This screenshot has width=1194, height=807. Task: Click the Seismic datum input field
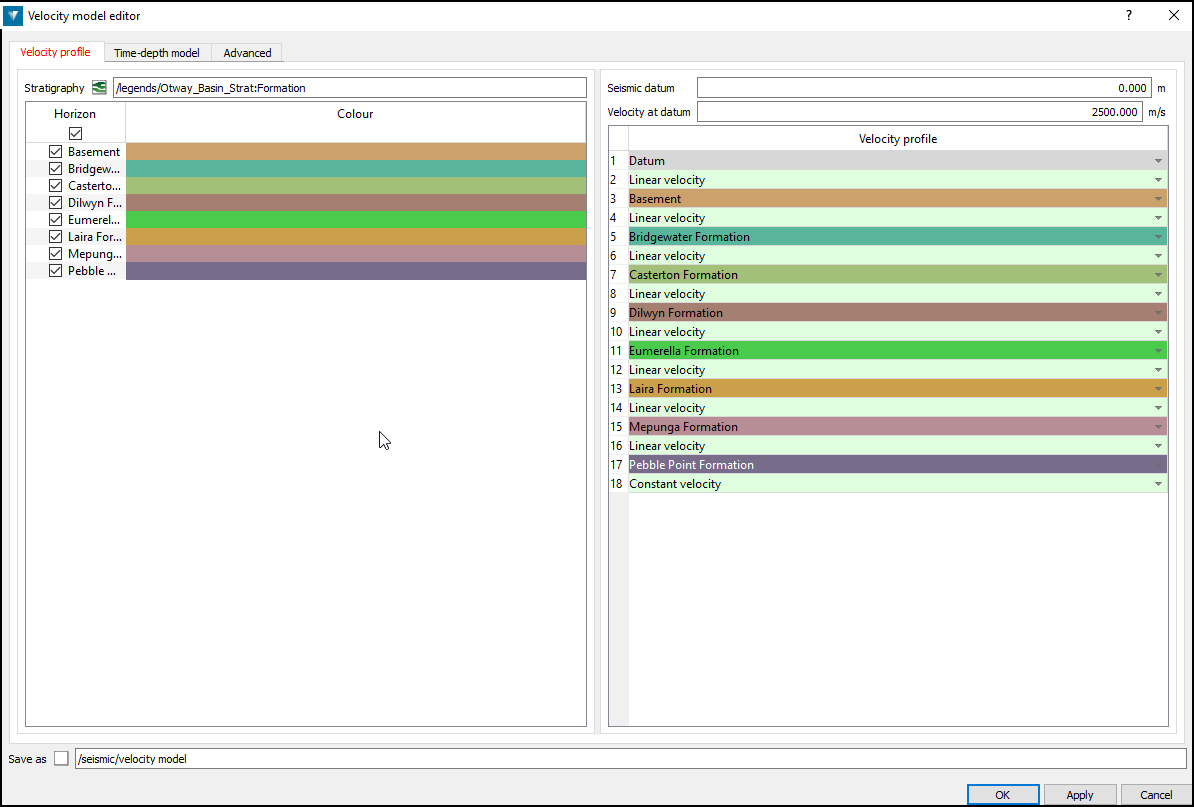[920, 87]
